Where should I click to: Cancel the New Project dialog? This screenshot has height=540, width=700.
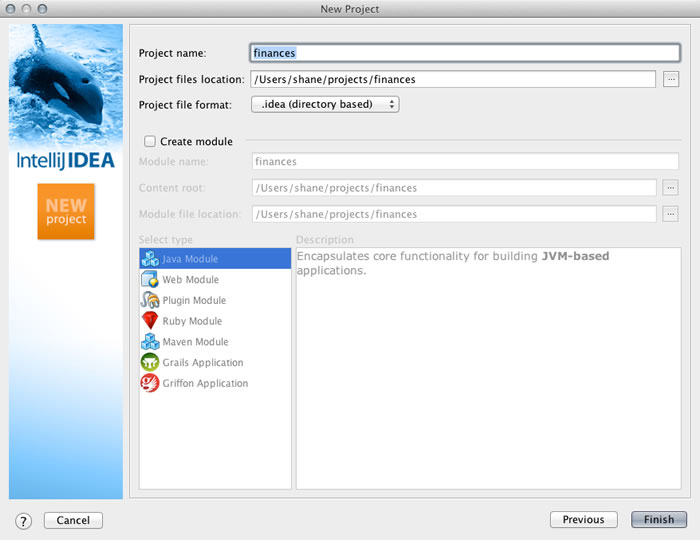click(x=73, y=520)
